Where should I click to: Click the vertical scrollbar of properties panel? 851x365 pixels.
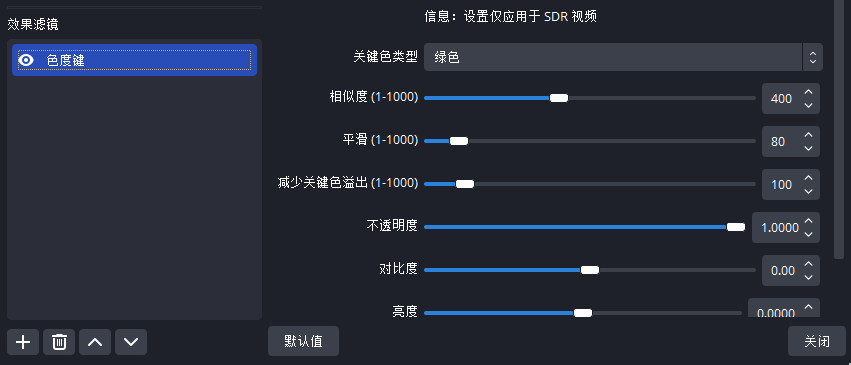[x=839, y=129]
